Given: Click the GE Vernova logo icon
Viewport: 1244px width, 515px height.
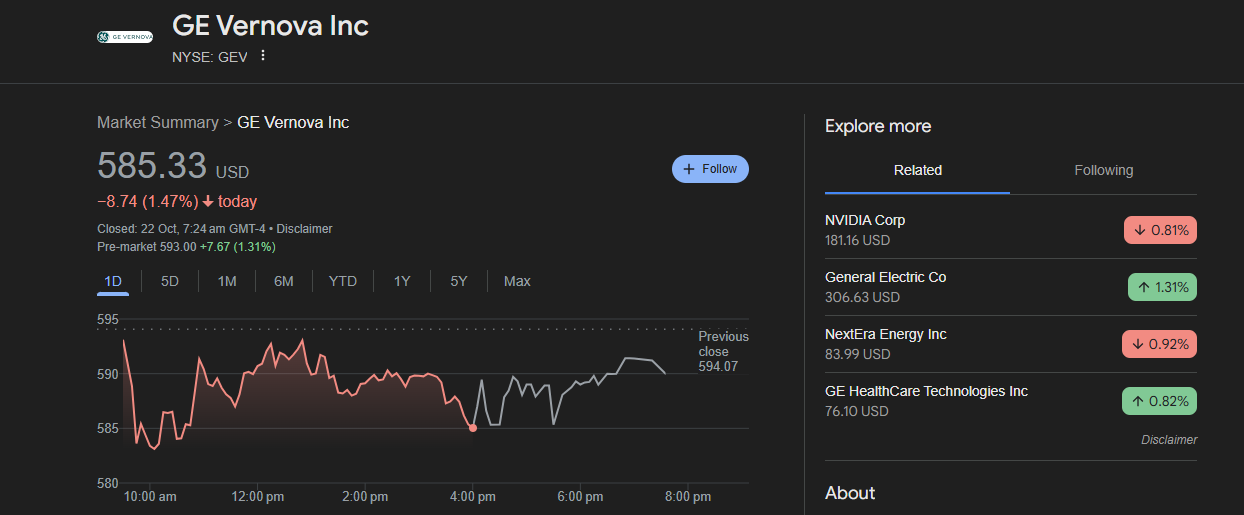Looking at the screenshot, I should [125, 37].
